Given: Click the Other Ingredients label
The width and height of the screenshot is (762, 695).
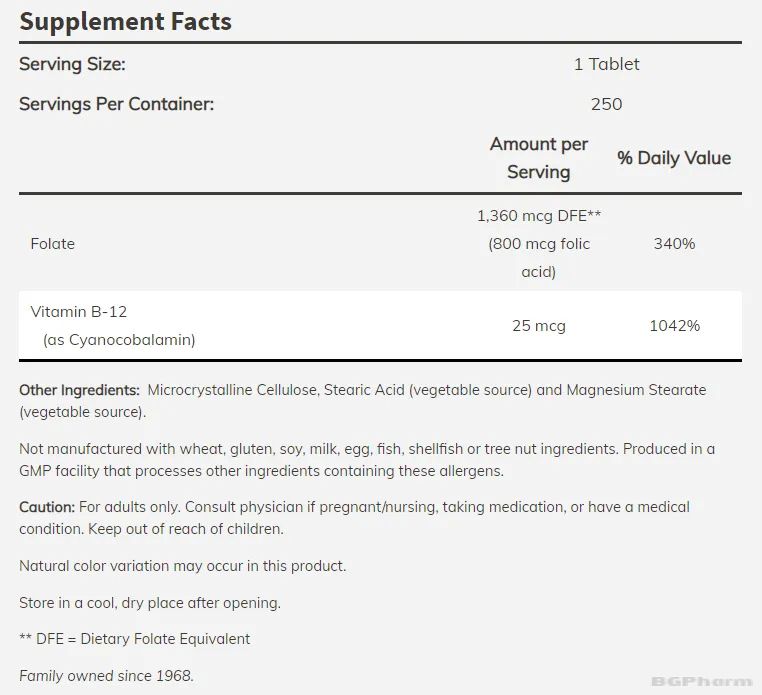Looking at the screenshot, I should tap(79, 390).
